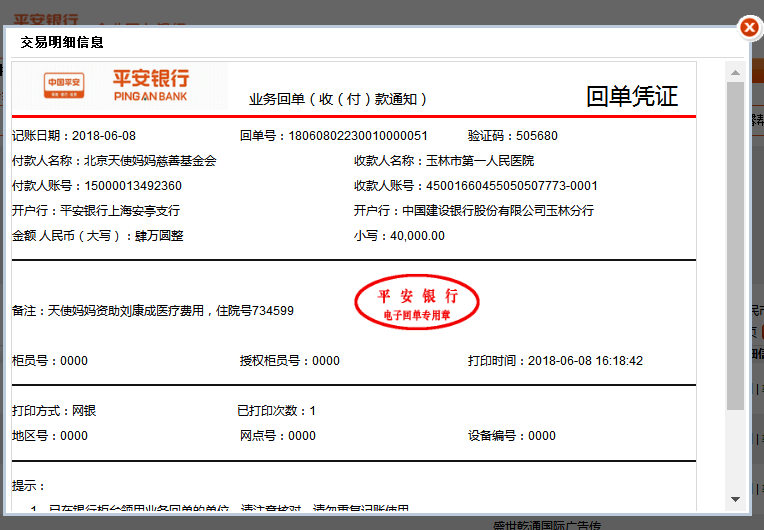Click the 网点号：0000 entry
Viewport: 764px width, 530px height.
[278, 436]
